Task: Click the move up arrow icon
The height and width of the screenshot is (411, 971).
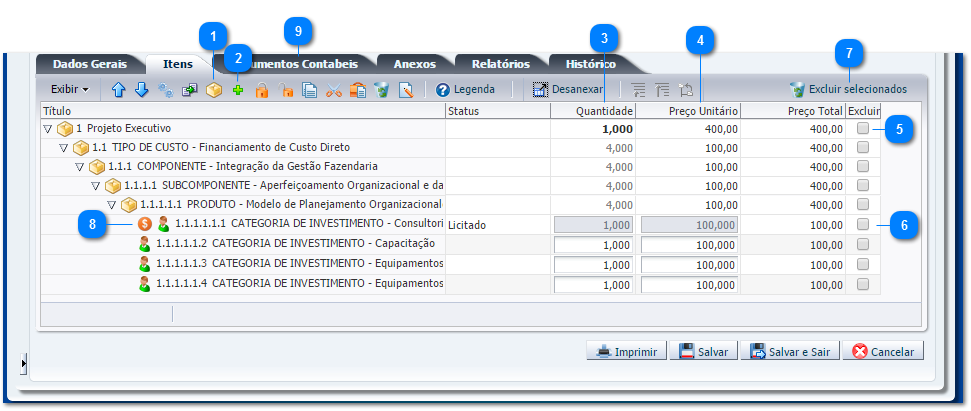Action: tap(118, 90)
